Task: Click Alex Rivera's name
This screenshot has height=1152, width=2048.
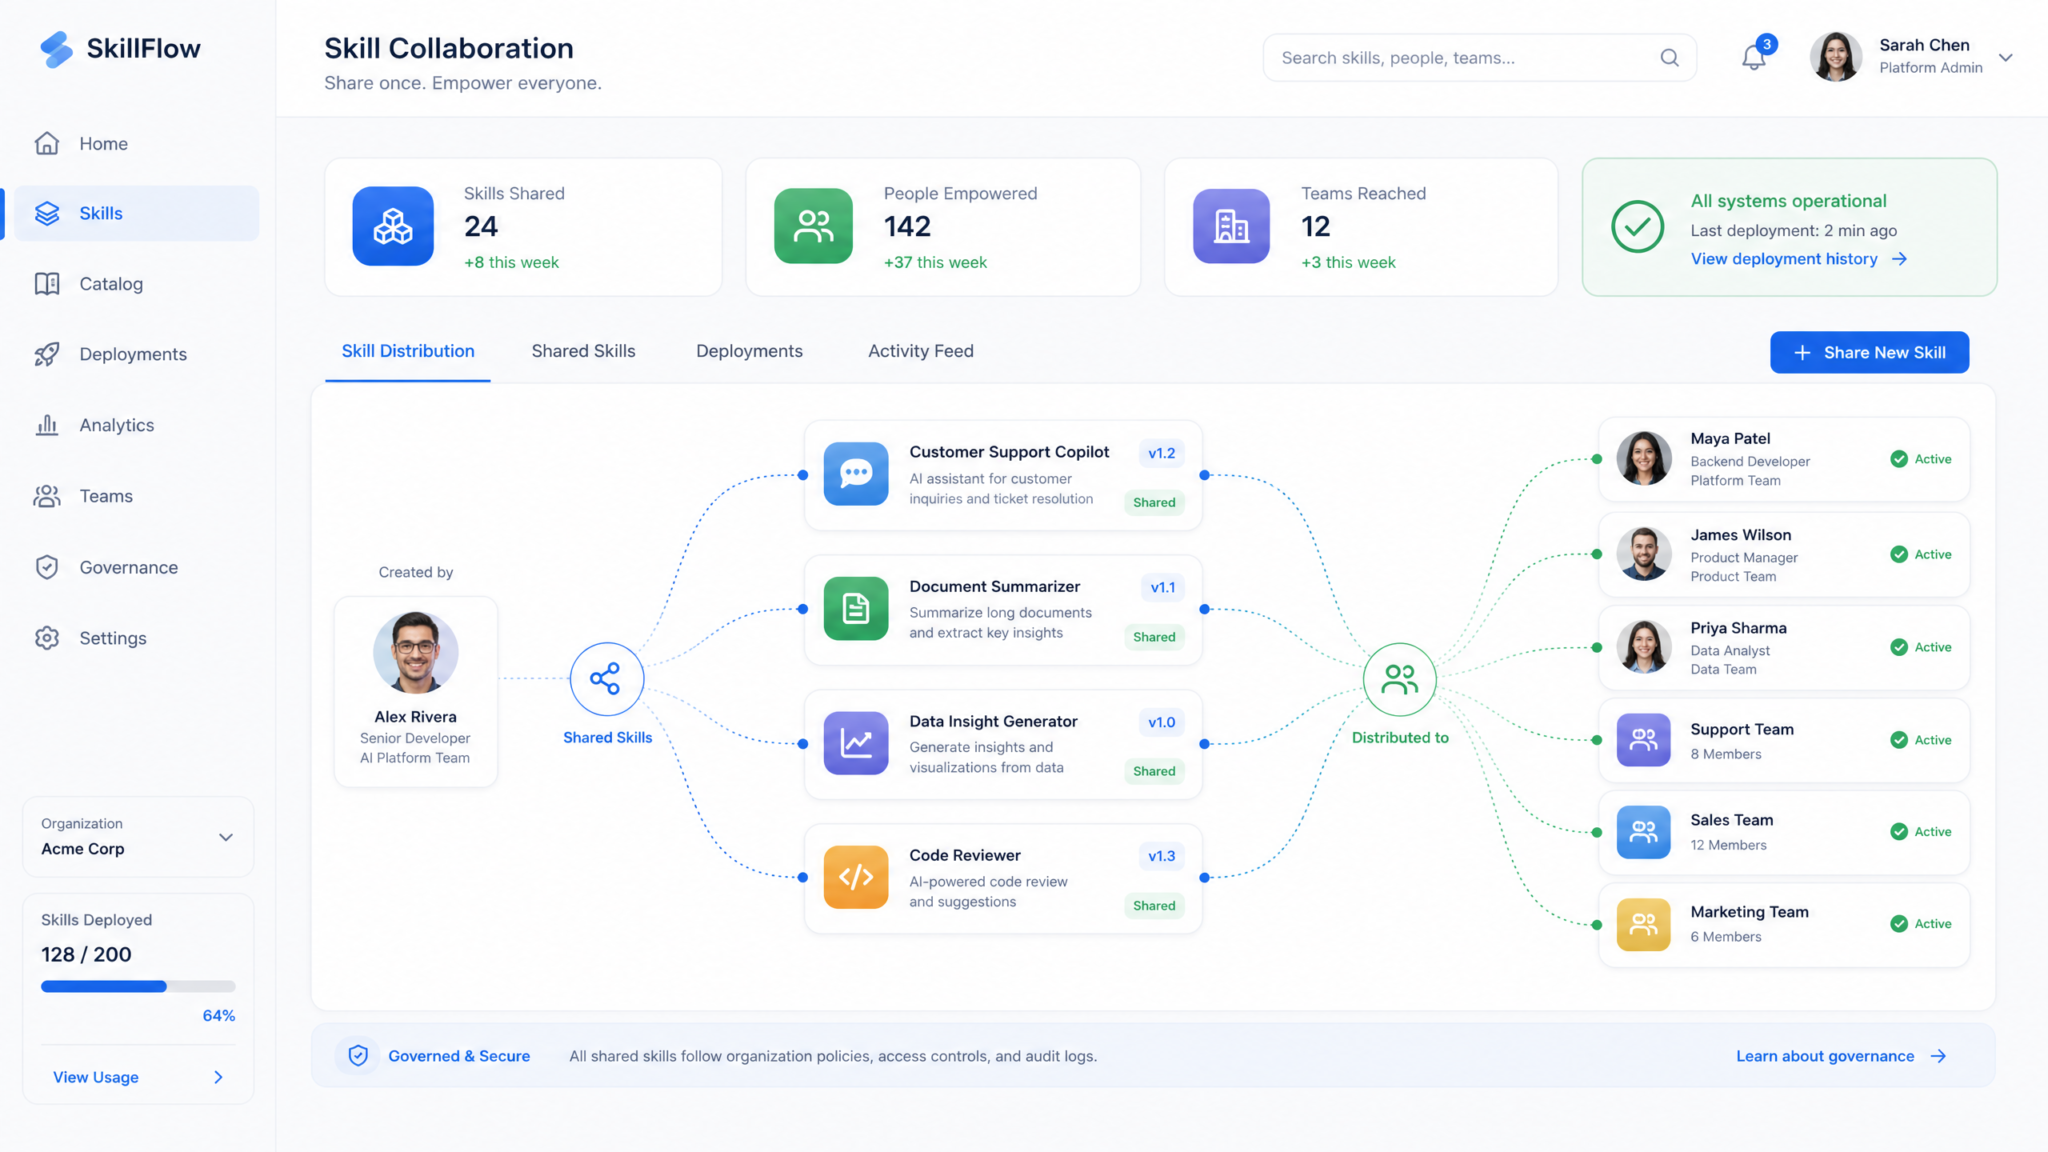Action: pyautogui.click(x=415, y=717)
